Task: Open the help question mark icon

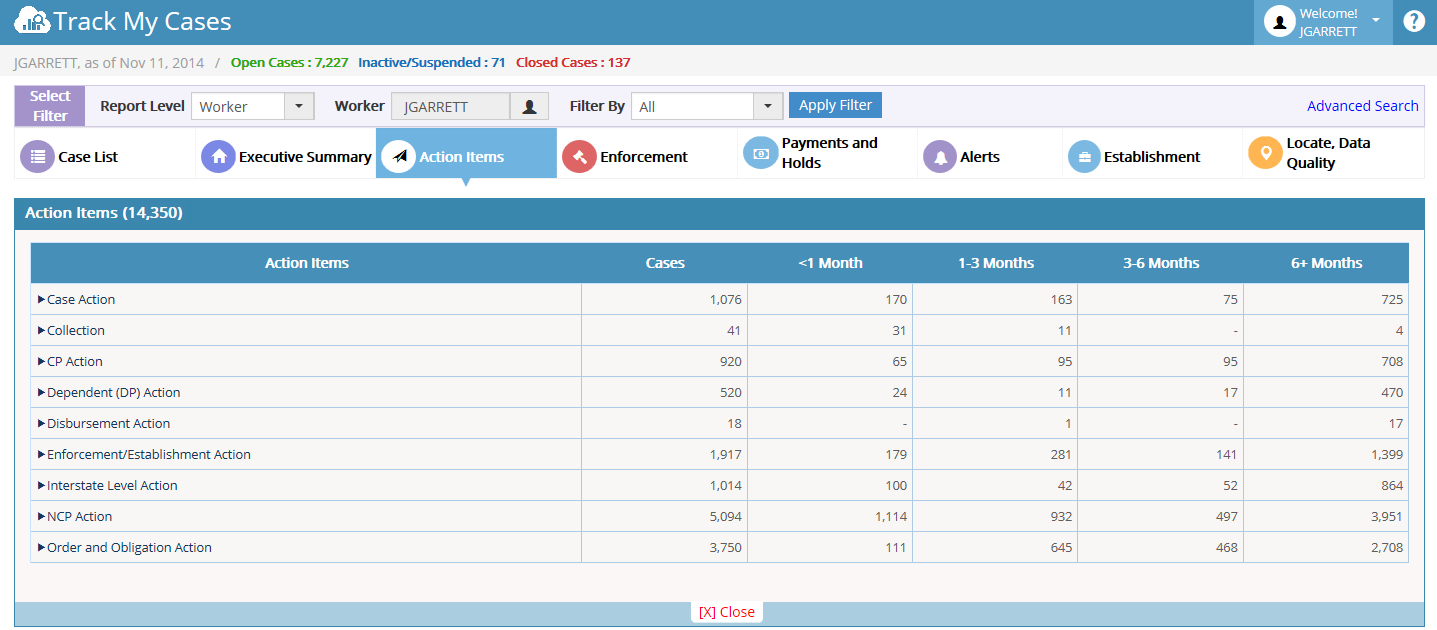Action: (1414, 21)
